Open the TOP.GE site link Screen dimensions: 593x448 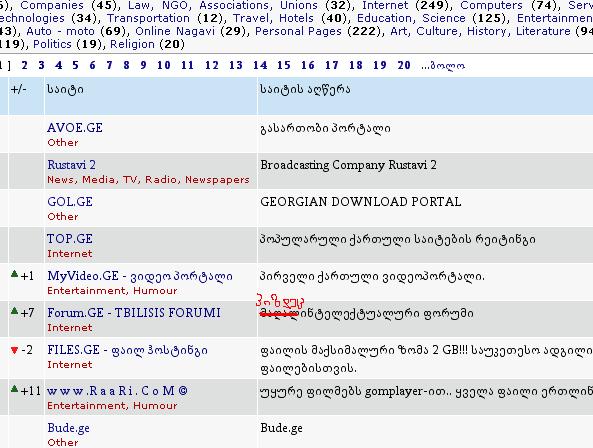pos(70,239)
